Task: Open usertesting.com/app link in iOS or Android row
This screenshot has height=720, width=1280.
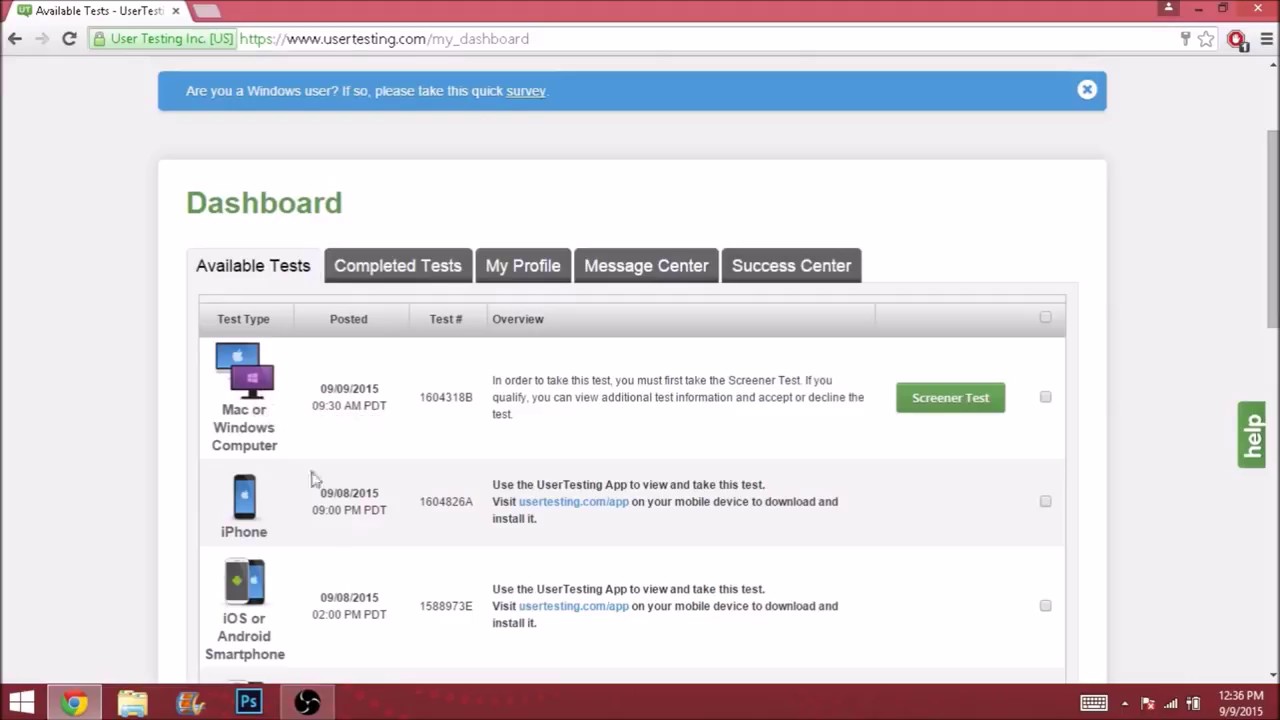Action: click(x=573, y=606)
